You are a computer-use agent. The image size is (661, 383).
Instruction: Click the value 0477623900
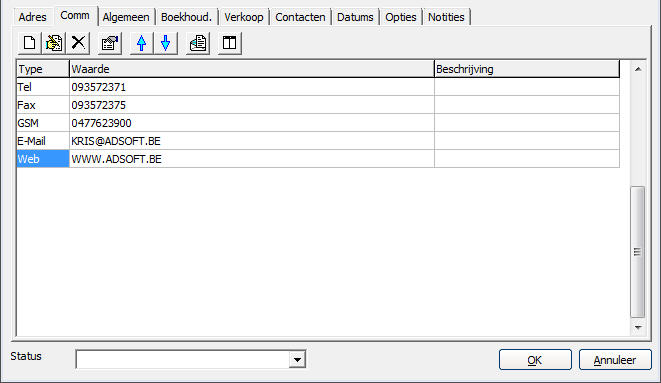(x=101, y=123)
